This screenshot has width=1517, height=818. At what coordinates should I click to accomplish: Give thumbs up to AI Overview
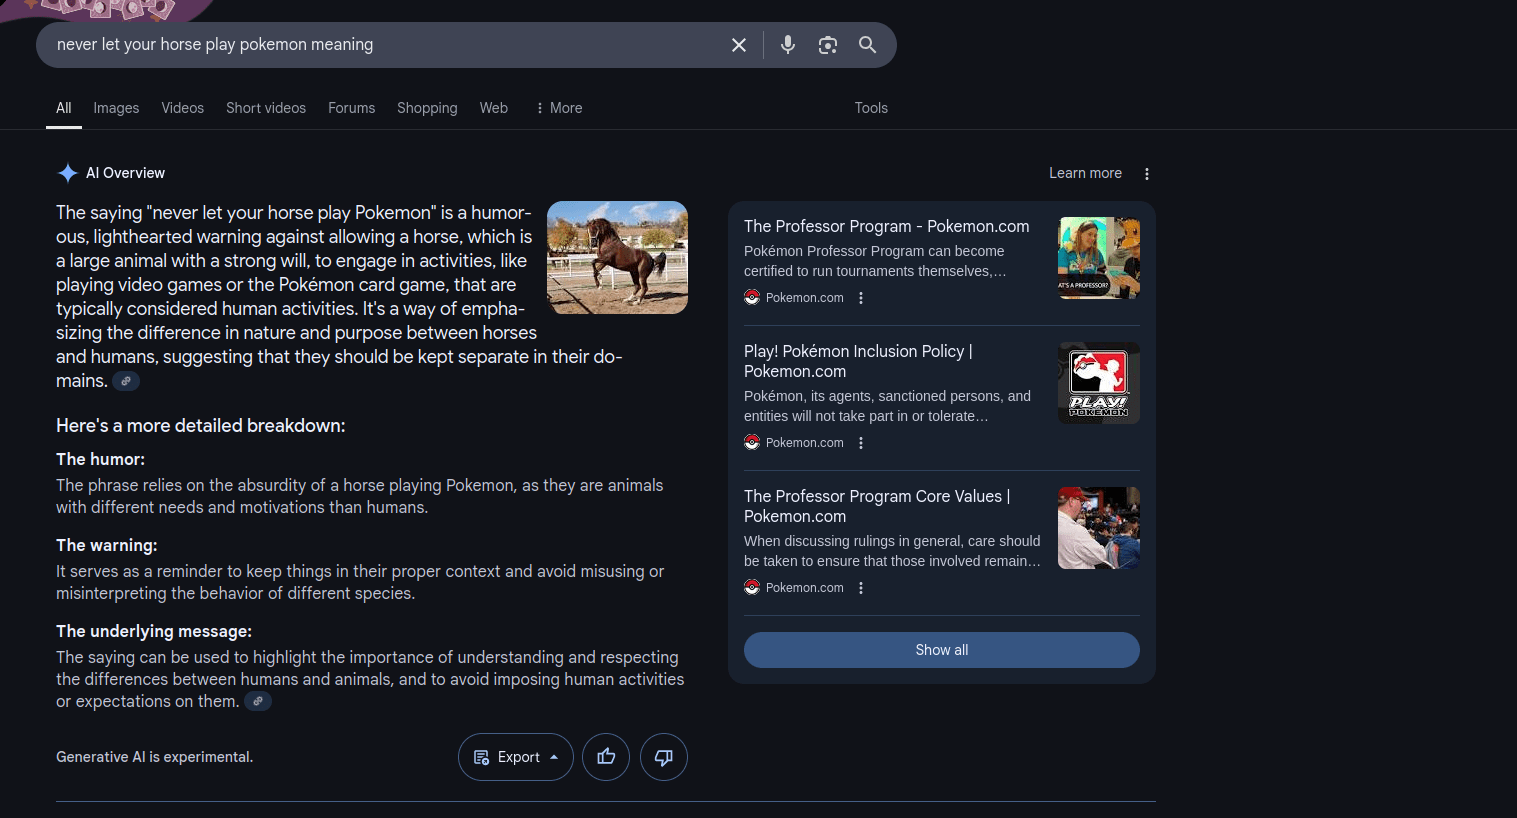tap(606, 757)
